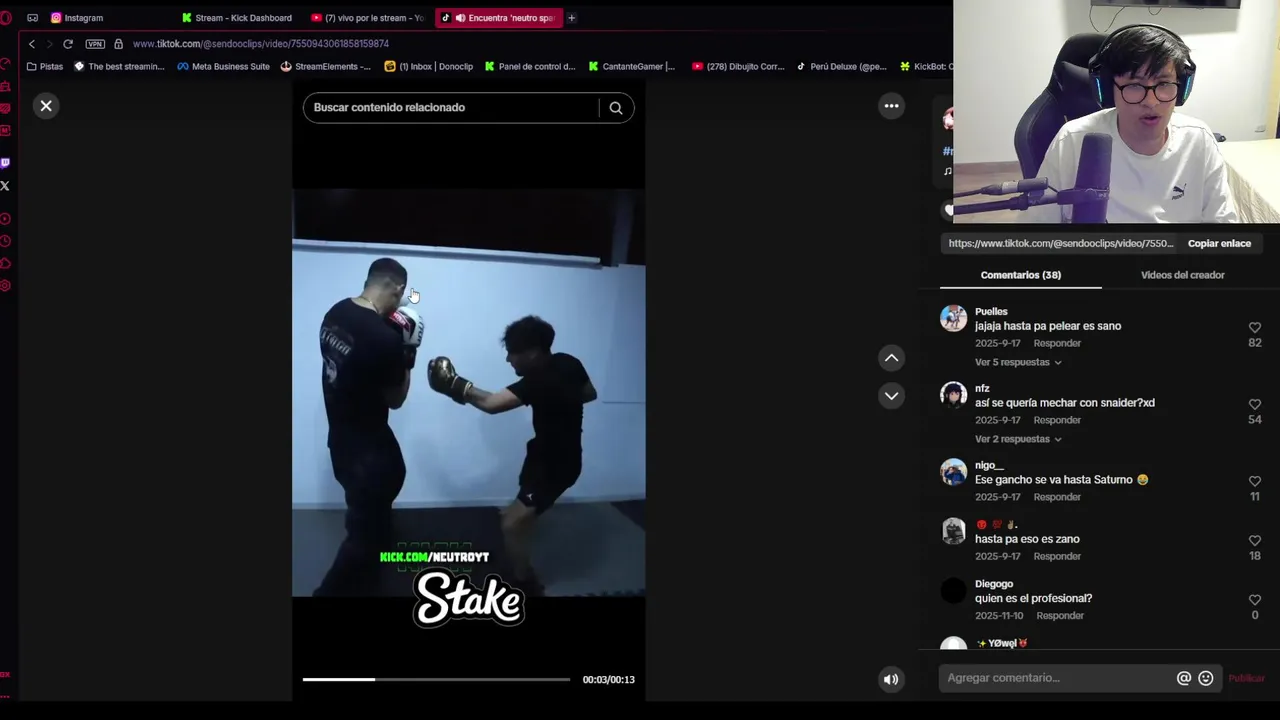Like the comment by Puelles
Screen dimensions: 1280x720
point(1255,328)
